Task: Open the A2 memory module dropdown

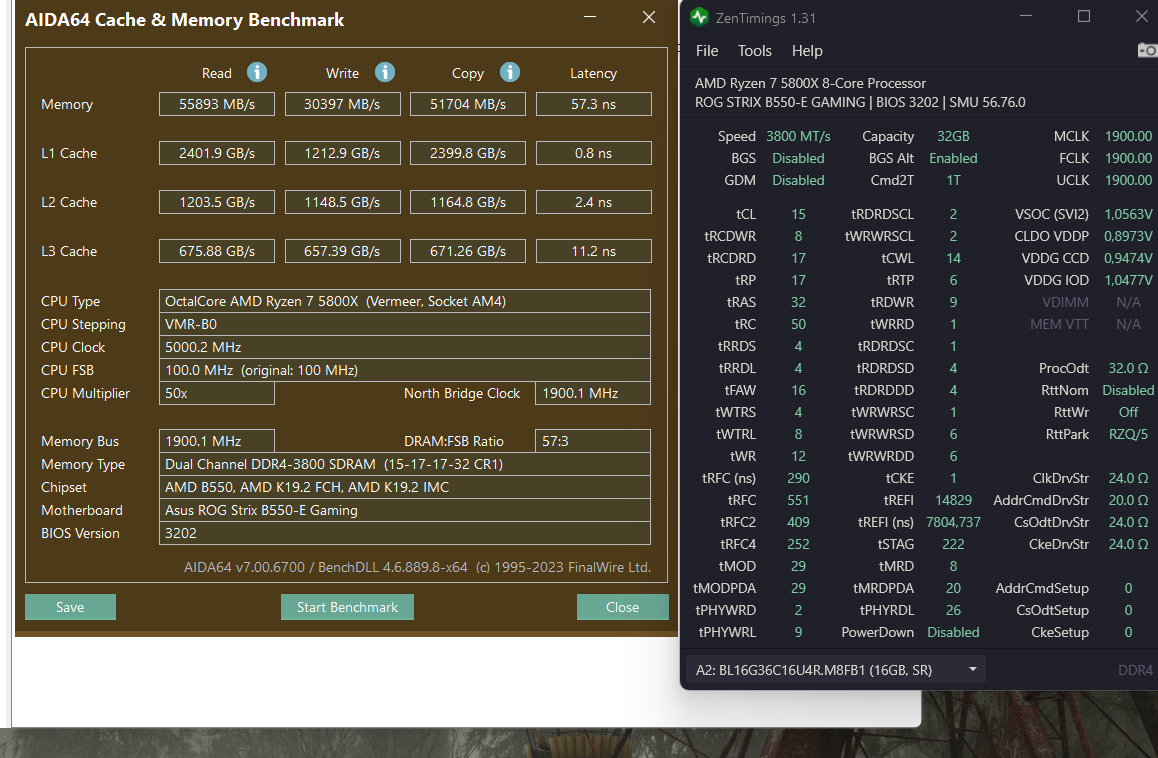Action: (836, 670)
